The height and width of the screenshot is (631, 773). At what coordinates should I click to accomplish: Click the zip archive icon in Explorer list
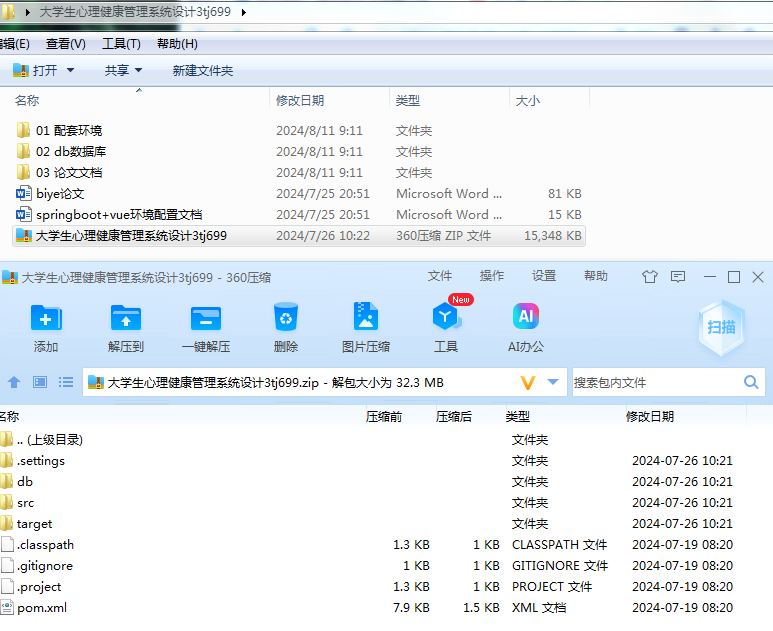(x=24, y=235)
